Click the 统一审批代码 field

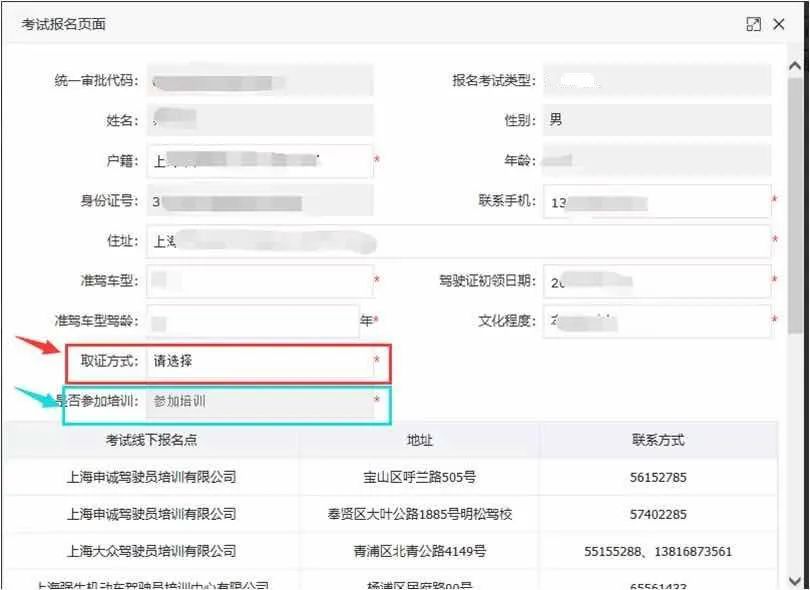(x=259, y=81)
